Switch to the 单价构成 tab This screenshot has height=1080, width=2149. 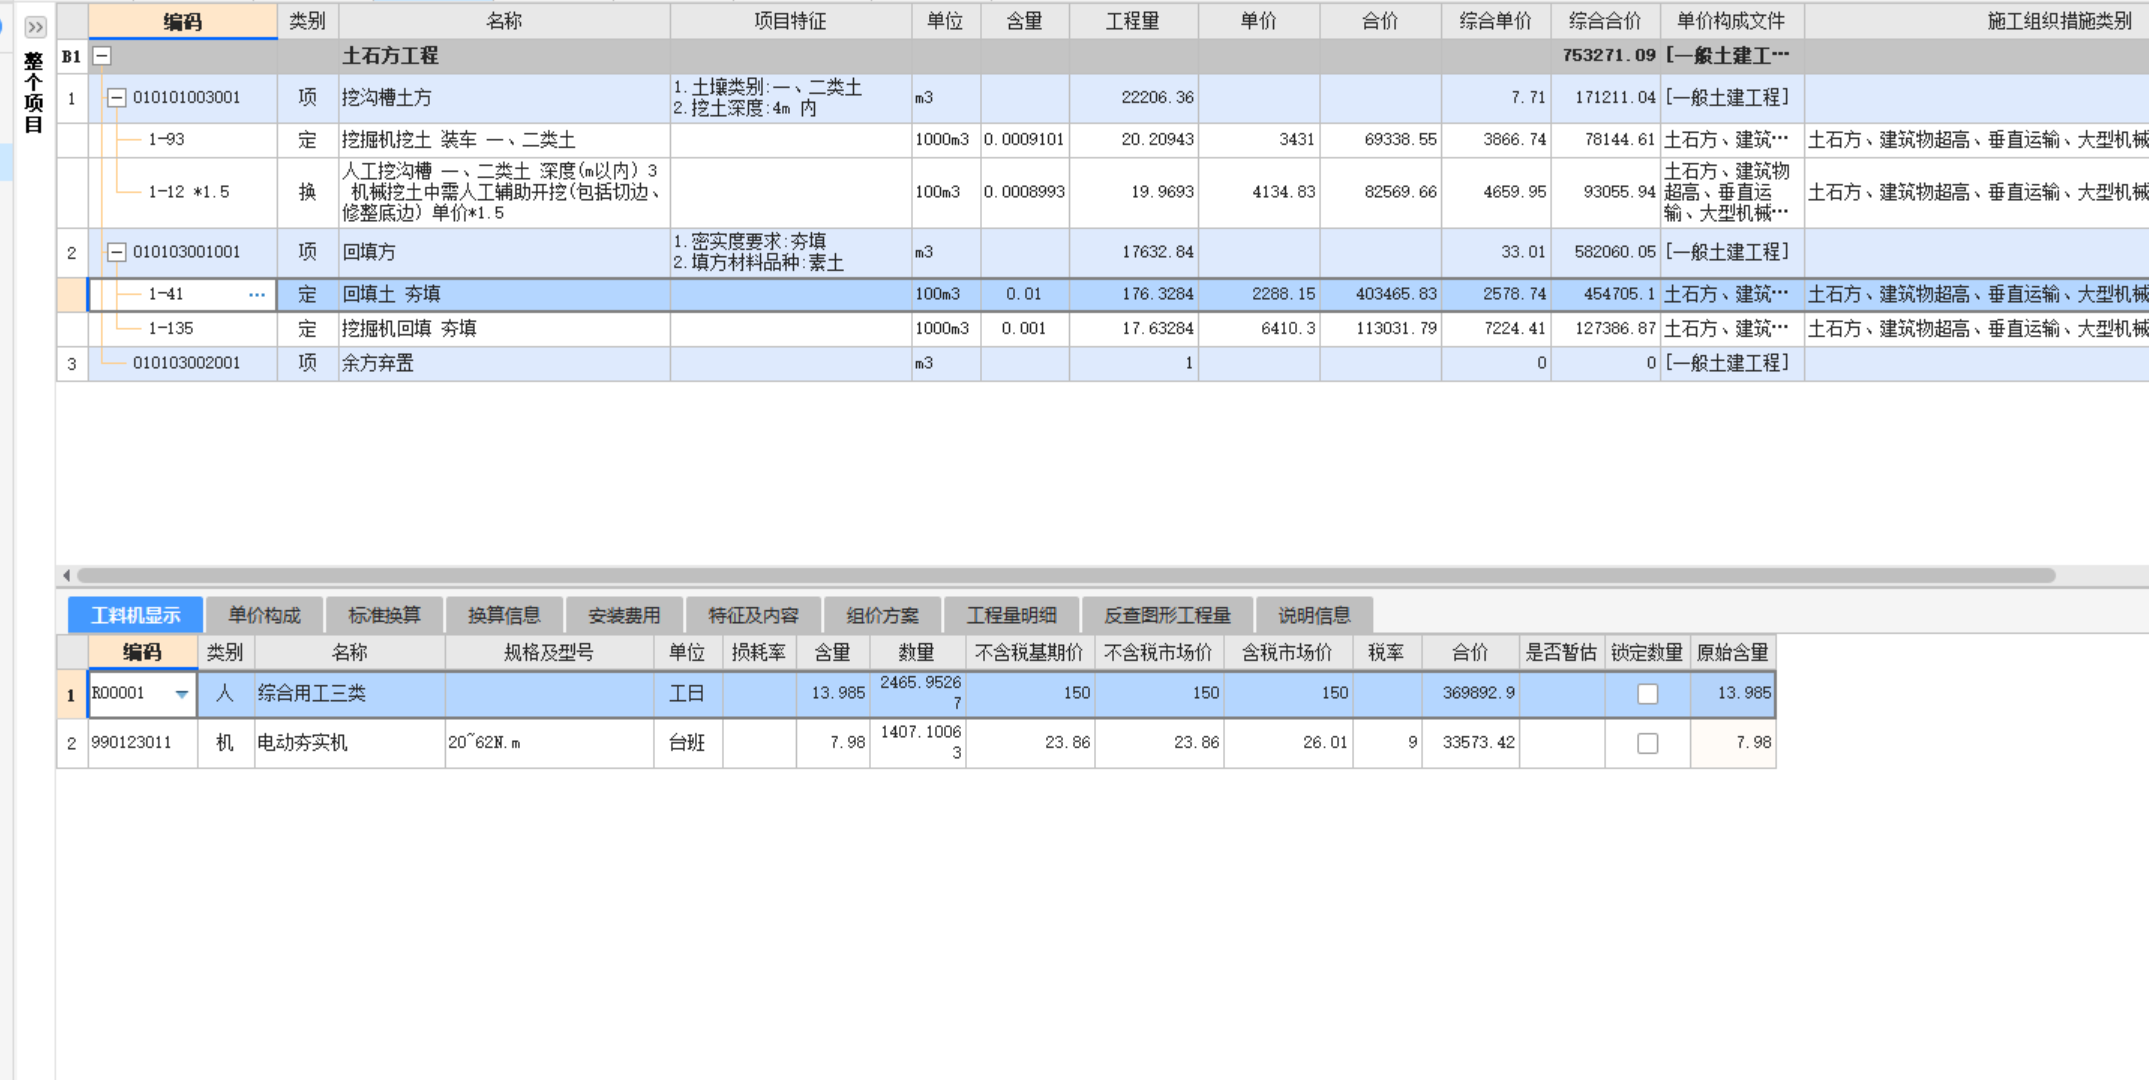(264, 615)
